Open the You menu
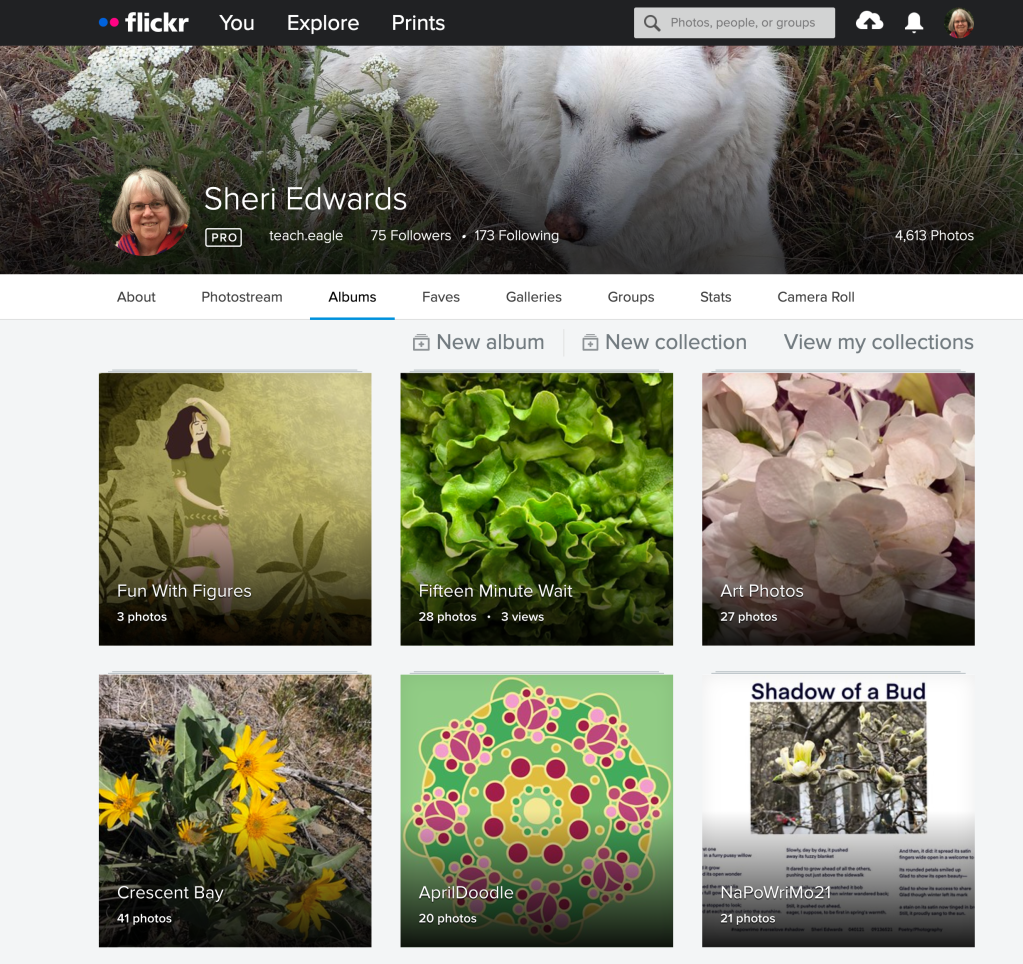 [236, 23]
